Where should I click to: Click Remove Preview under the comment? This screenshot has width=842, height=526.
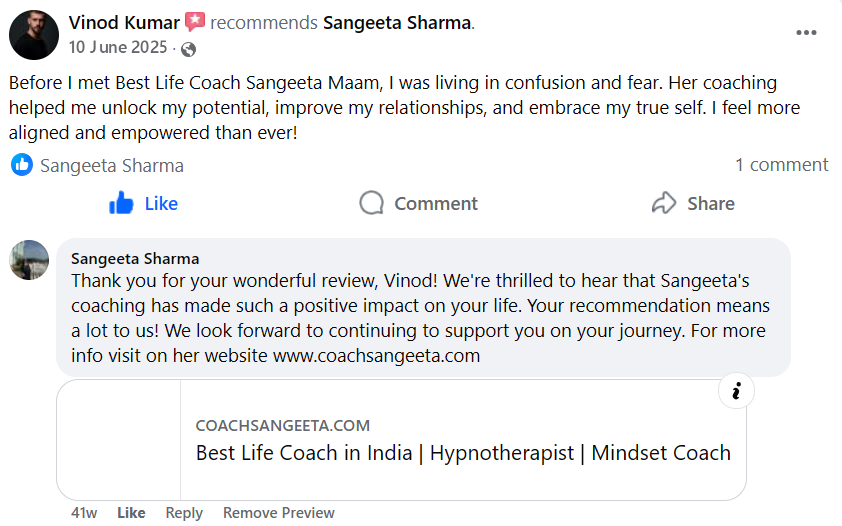278,513
